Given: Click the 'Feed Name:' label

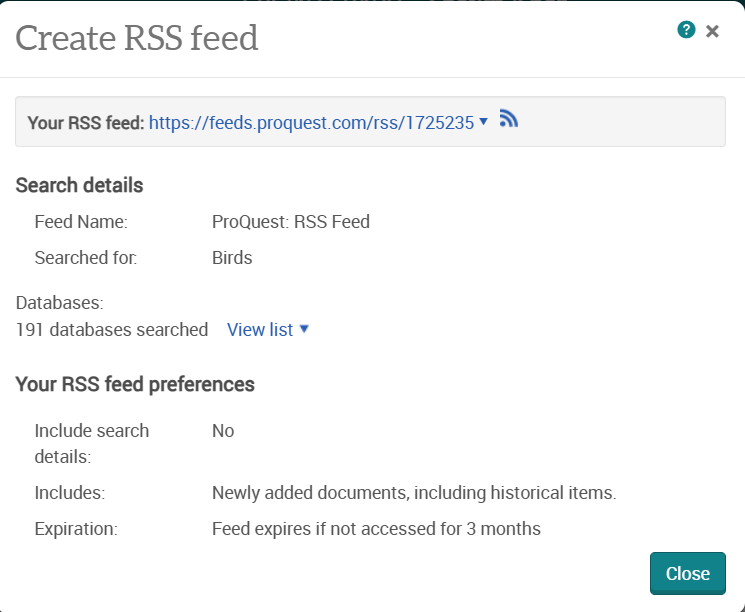Looking at the screenshot, I should 81,222.
